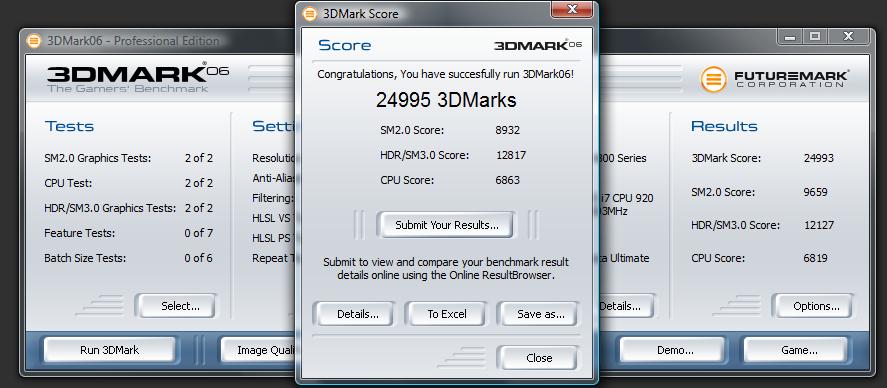Click the 3DMark06 main window title icon
Screen dimensions: 887x388
coord(35,41)
